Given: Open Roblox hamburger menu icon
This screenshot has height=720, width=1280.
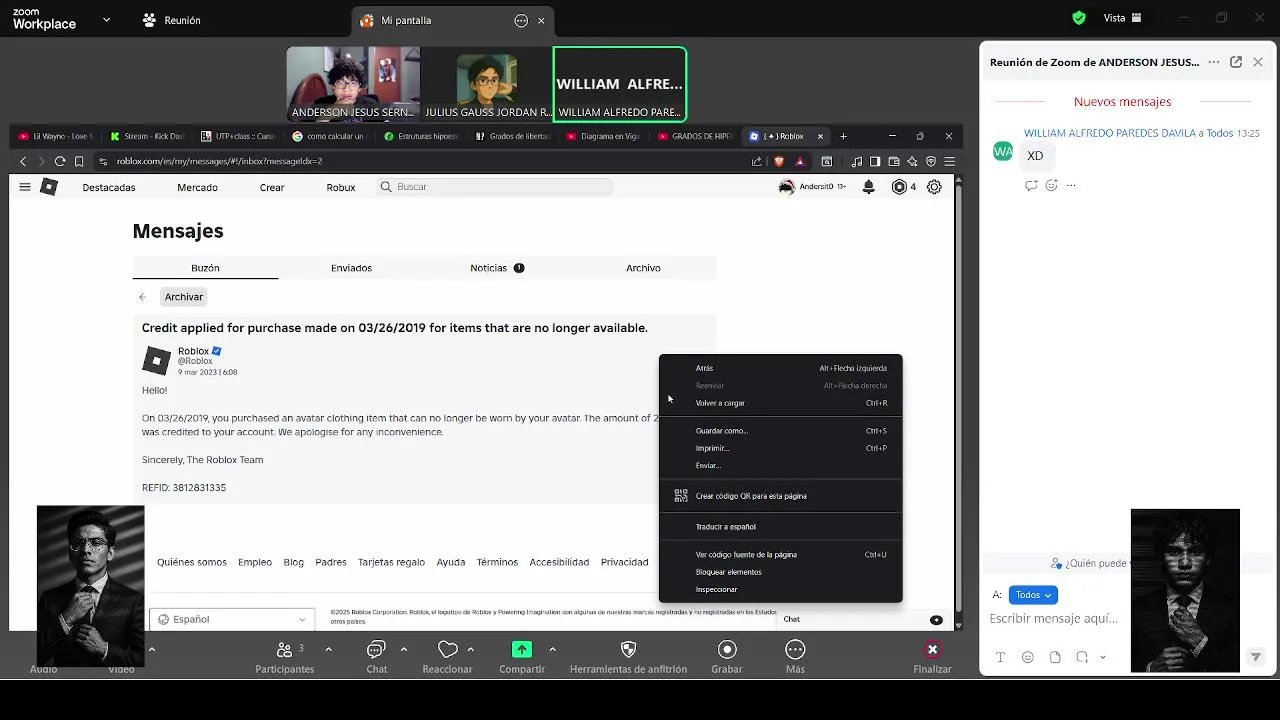Looking at the screenshot, I should 25,187.
